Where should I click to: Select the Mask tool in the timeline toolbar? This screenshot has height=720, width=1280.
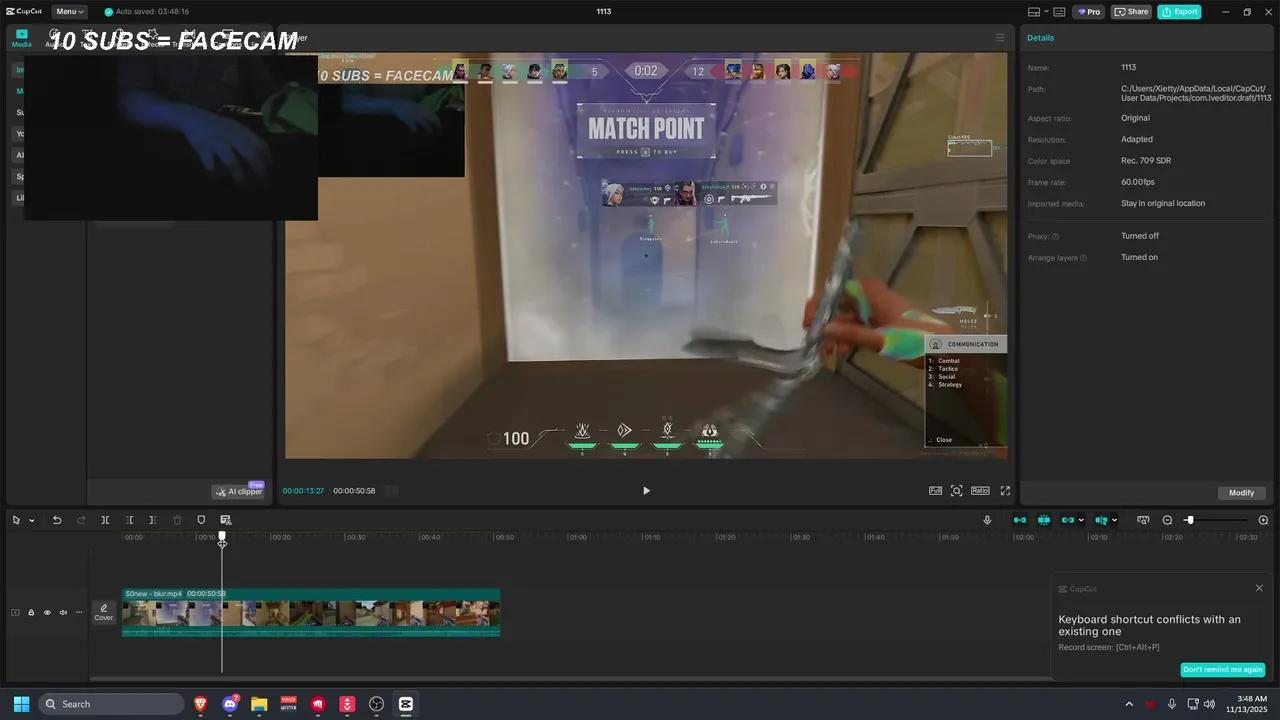pos(201,520)
